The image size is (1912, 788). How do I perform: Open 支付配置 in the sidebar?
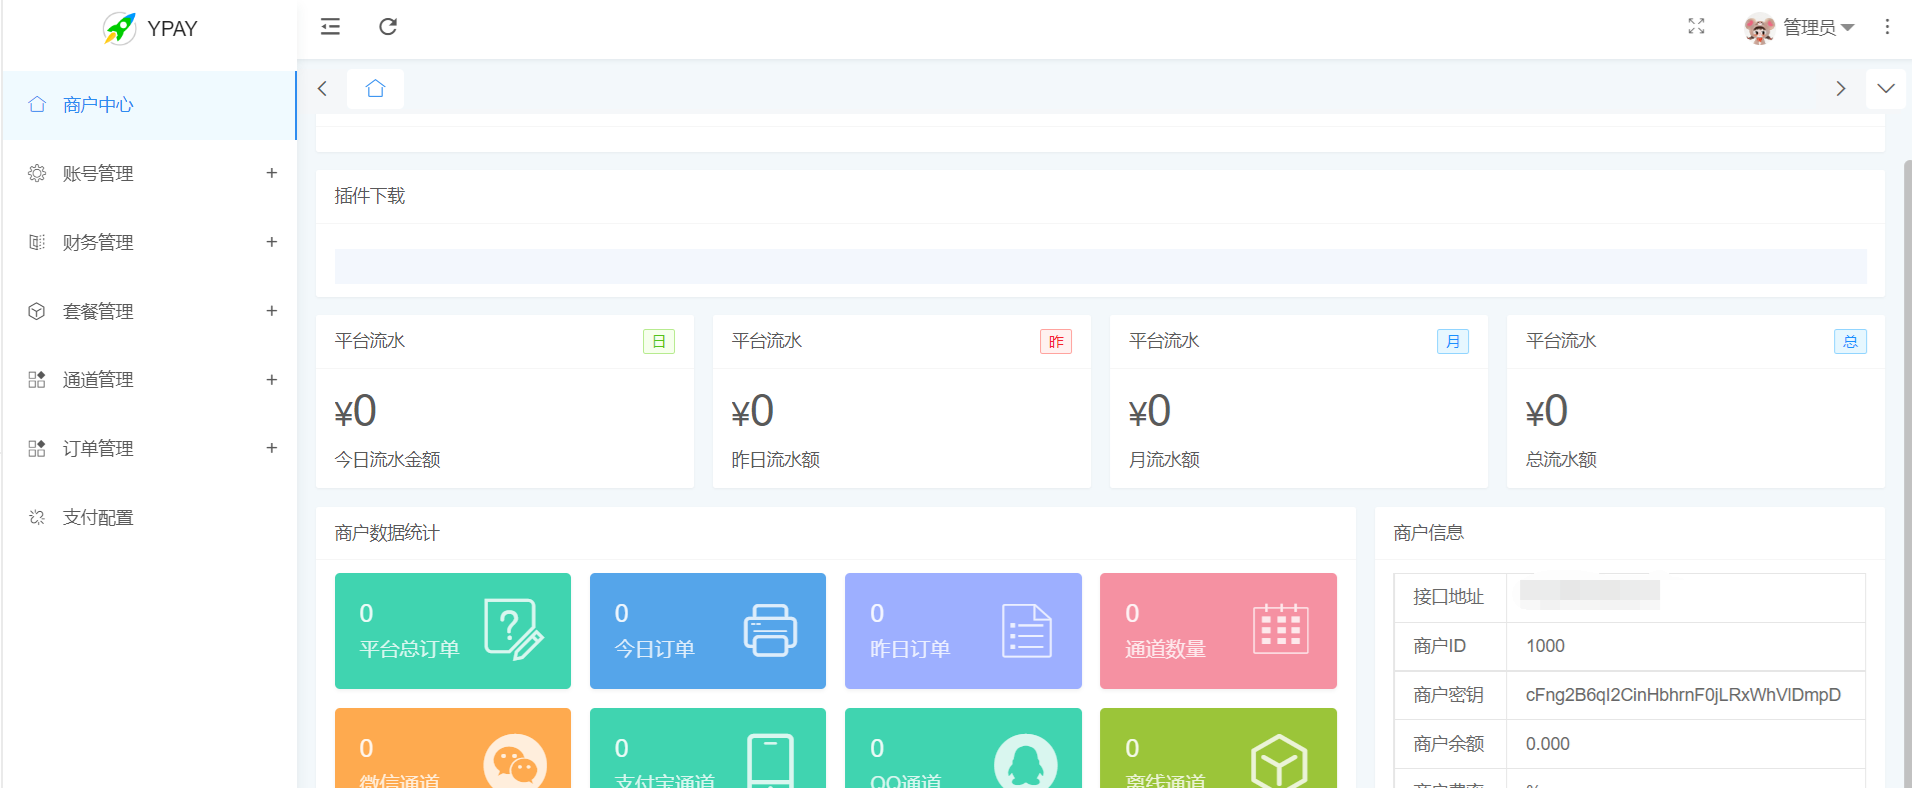coord(149,518)
